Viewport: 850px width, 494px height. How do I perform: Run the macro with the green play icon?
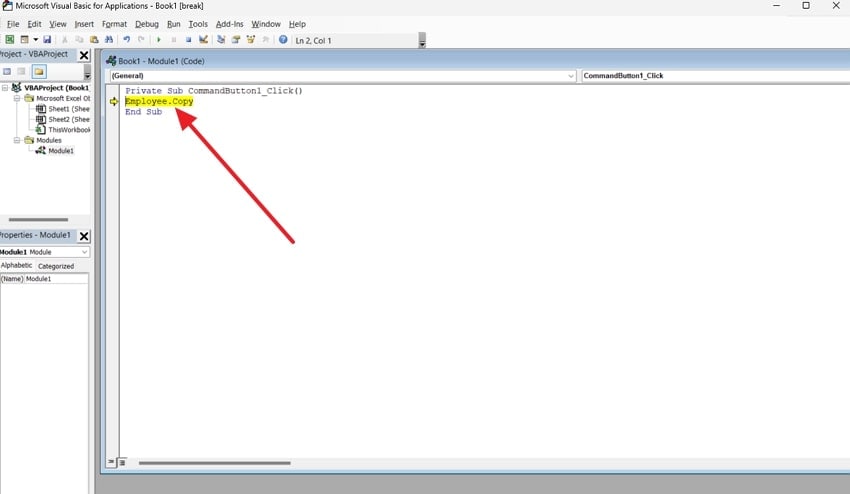159,40
